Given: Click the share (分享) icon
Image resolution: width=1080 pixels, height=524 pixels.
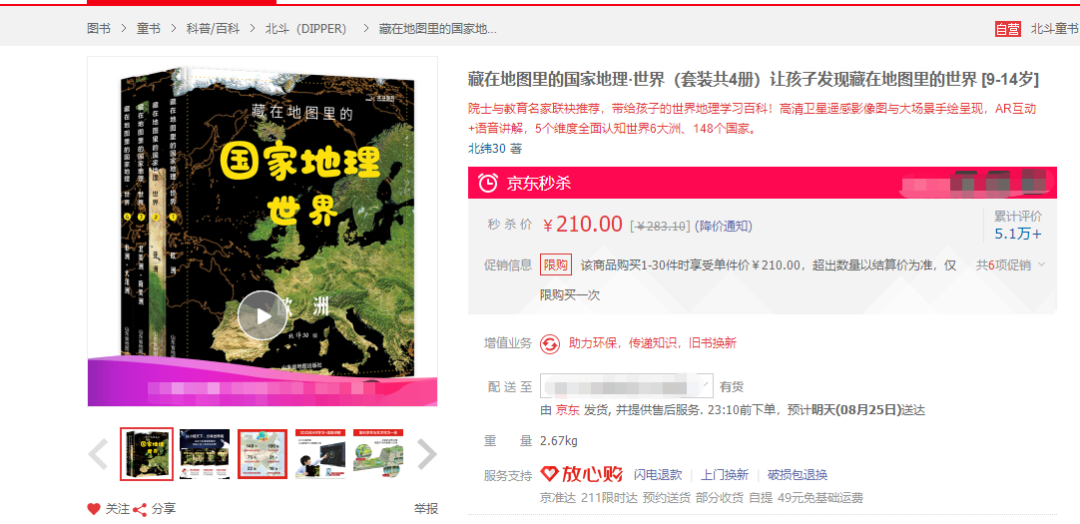Looking at the screenshot, I should (x=140, y=510).
